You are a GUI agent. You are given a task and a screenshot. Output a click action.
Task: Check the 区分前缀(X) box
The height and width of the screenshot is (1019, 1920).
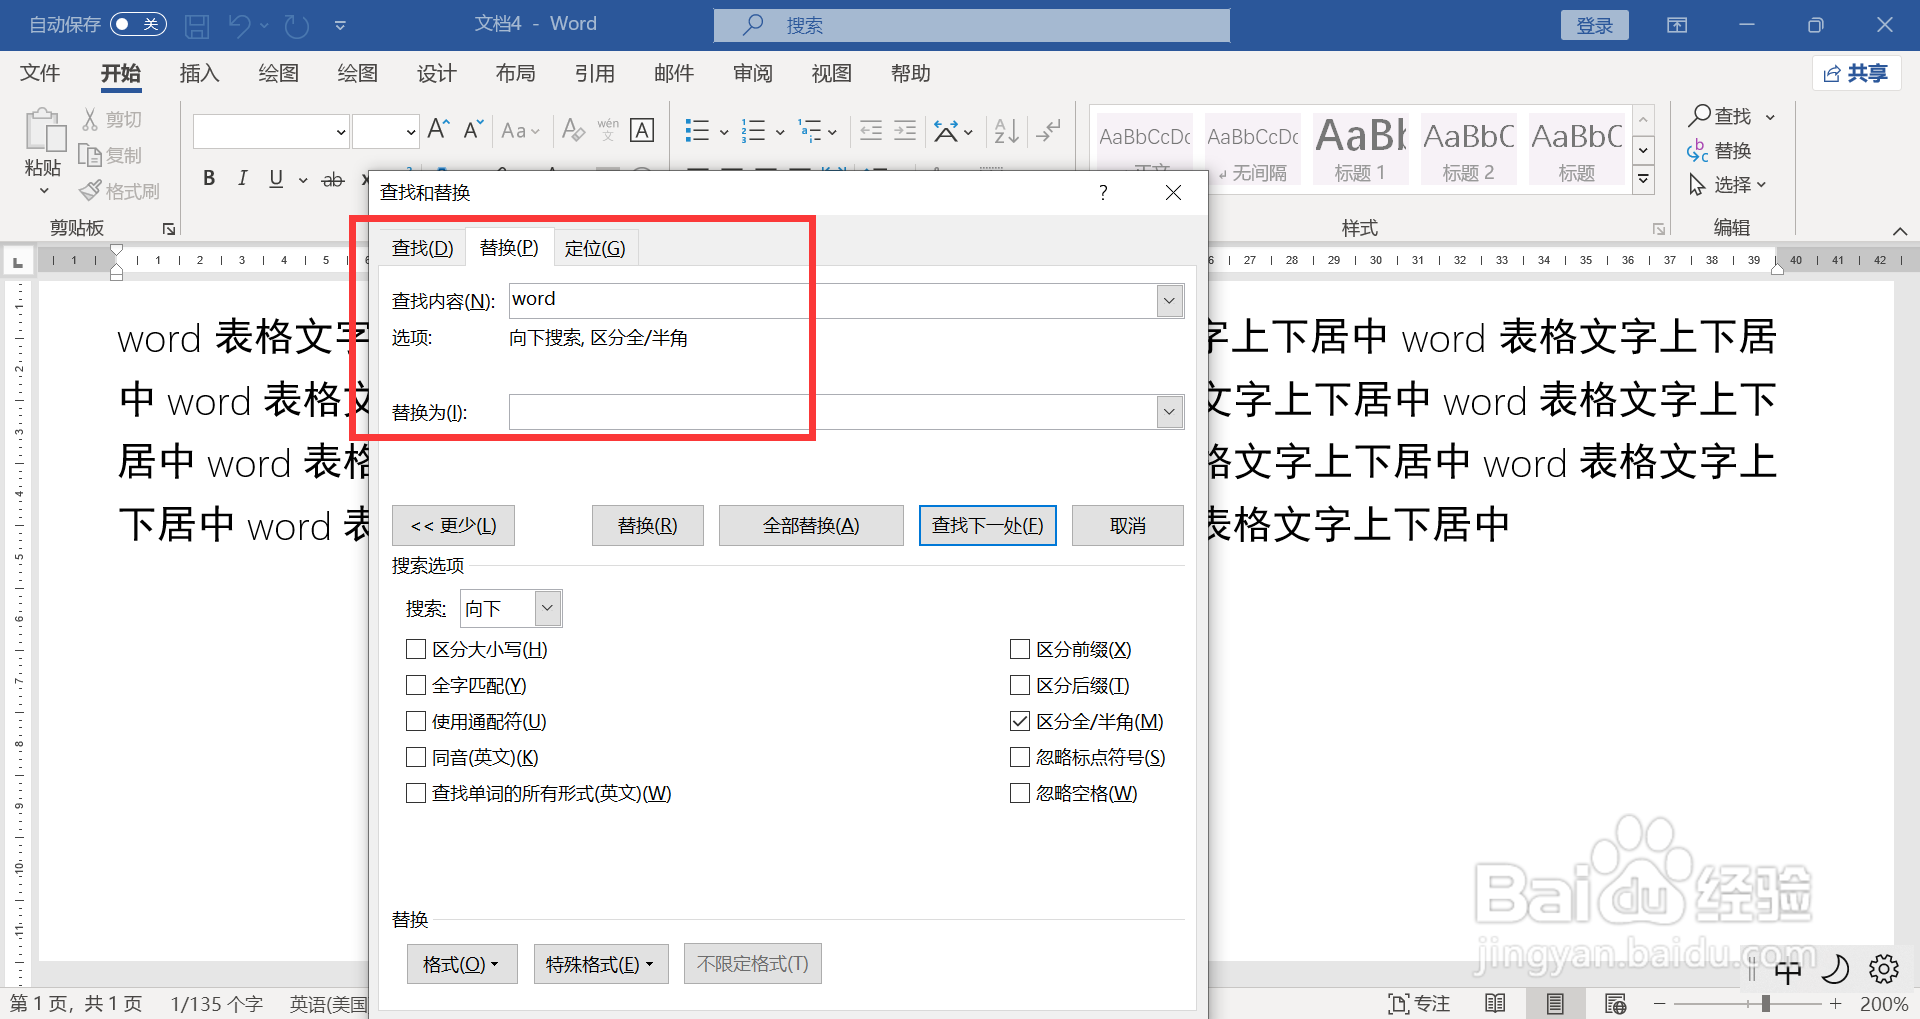point(1020,649)
